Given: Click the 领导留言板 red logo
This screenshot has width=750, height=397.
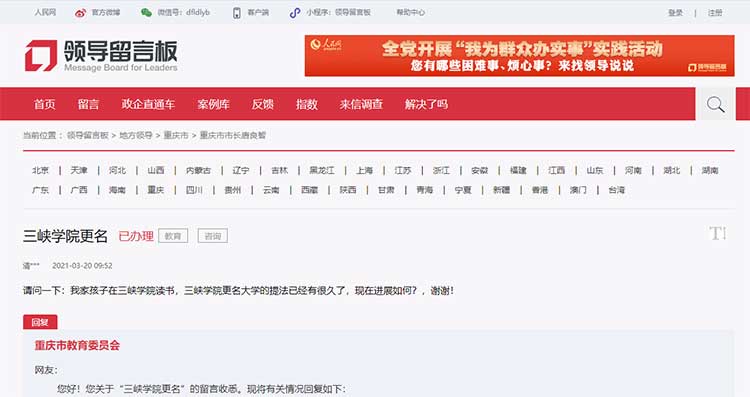Looking at the screenshot, I should [41, 55].
